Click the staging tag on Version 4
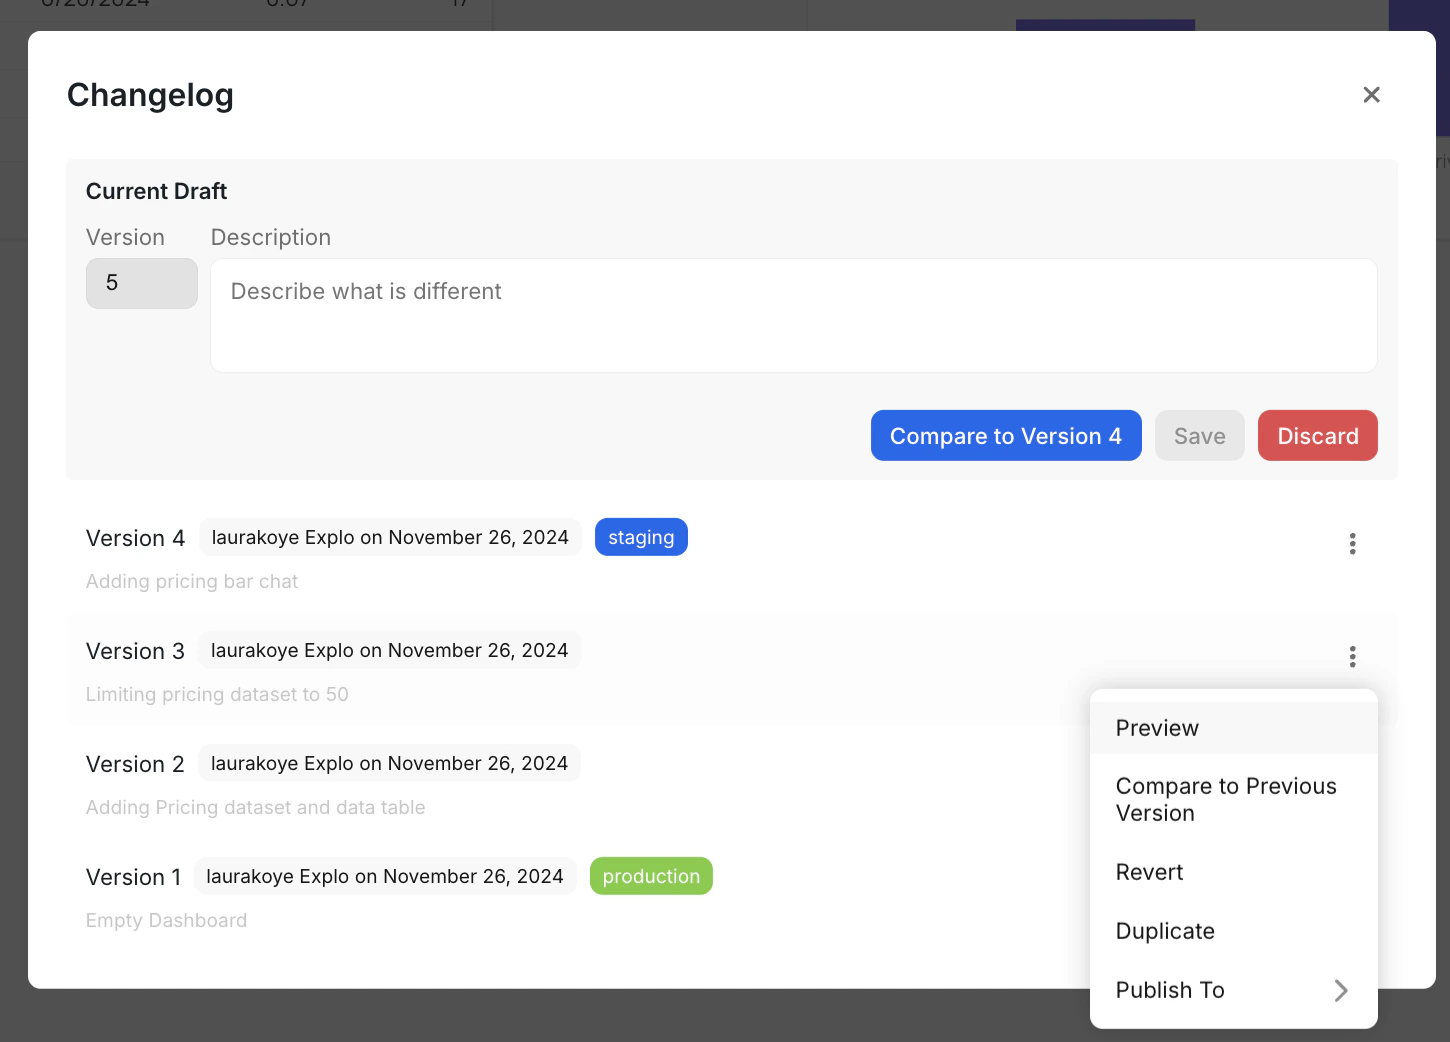 coord(641,537)
